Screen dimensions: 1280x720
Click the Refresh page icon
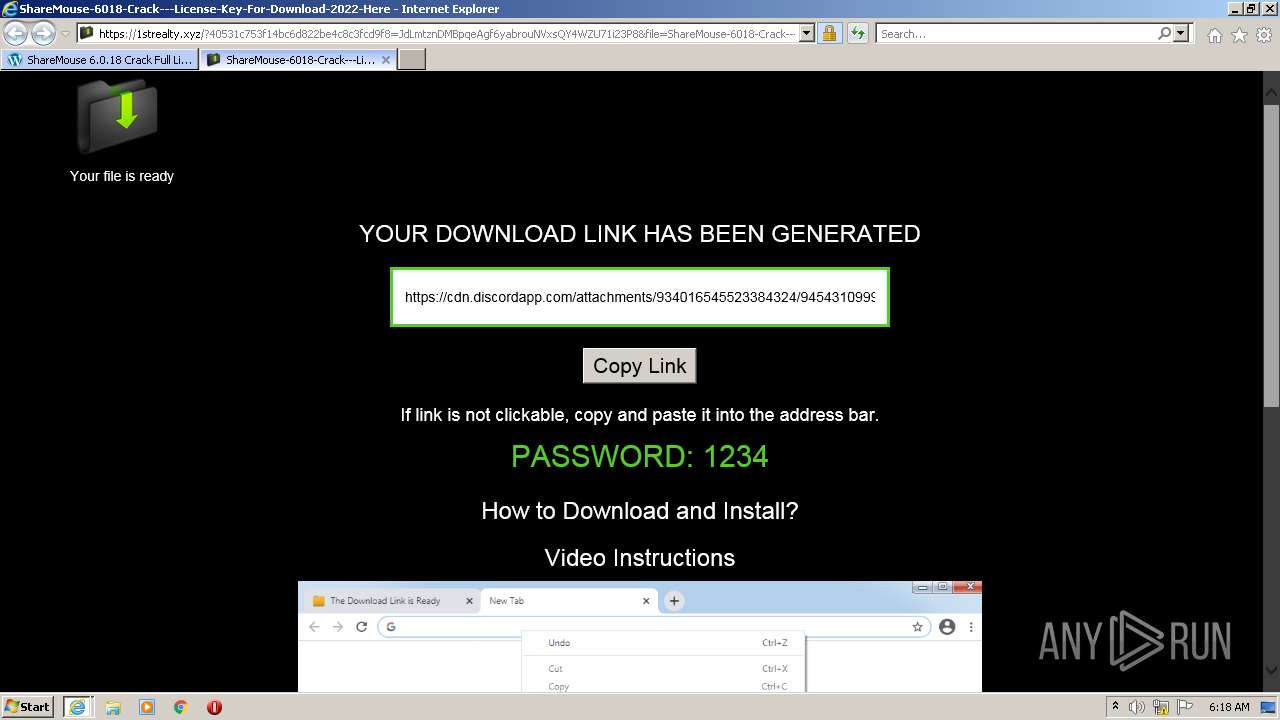point(858,34)
